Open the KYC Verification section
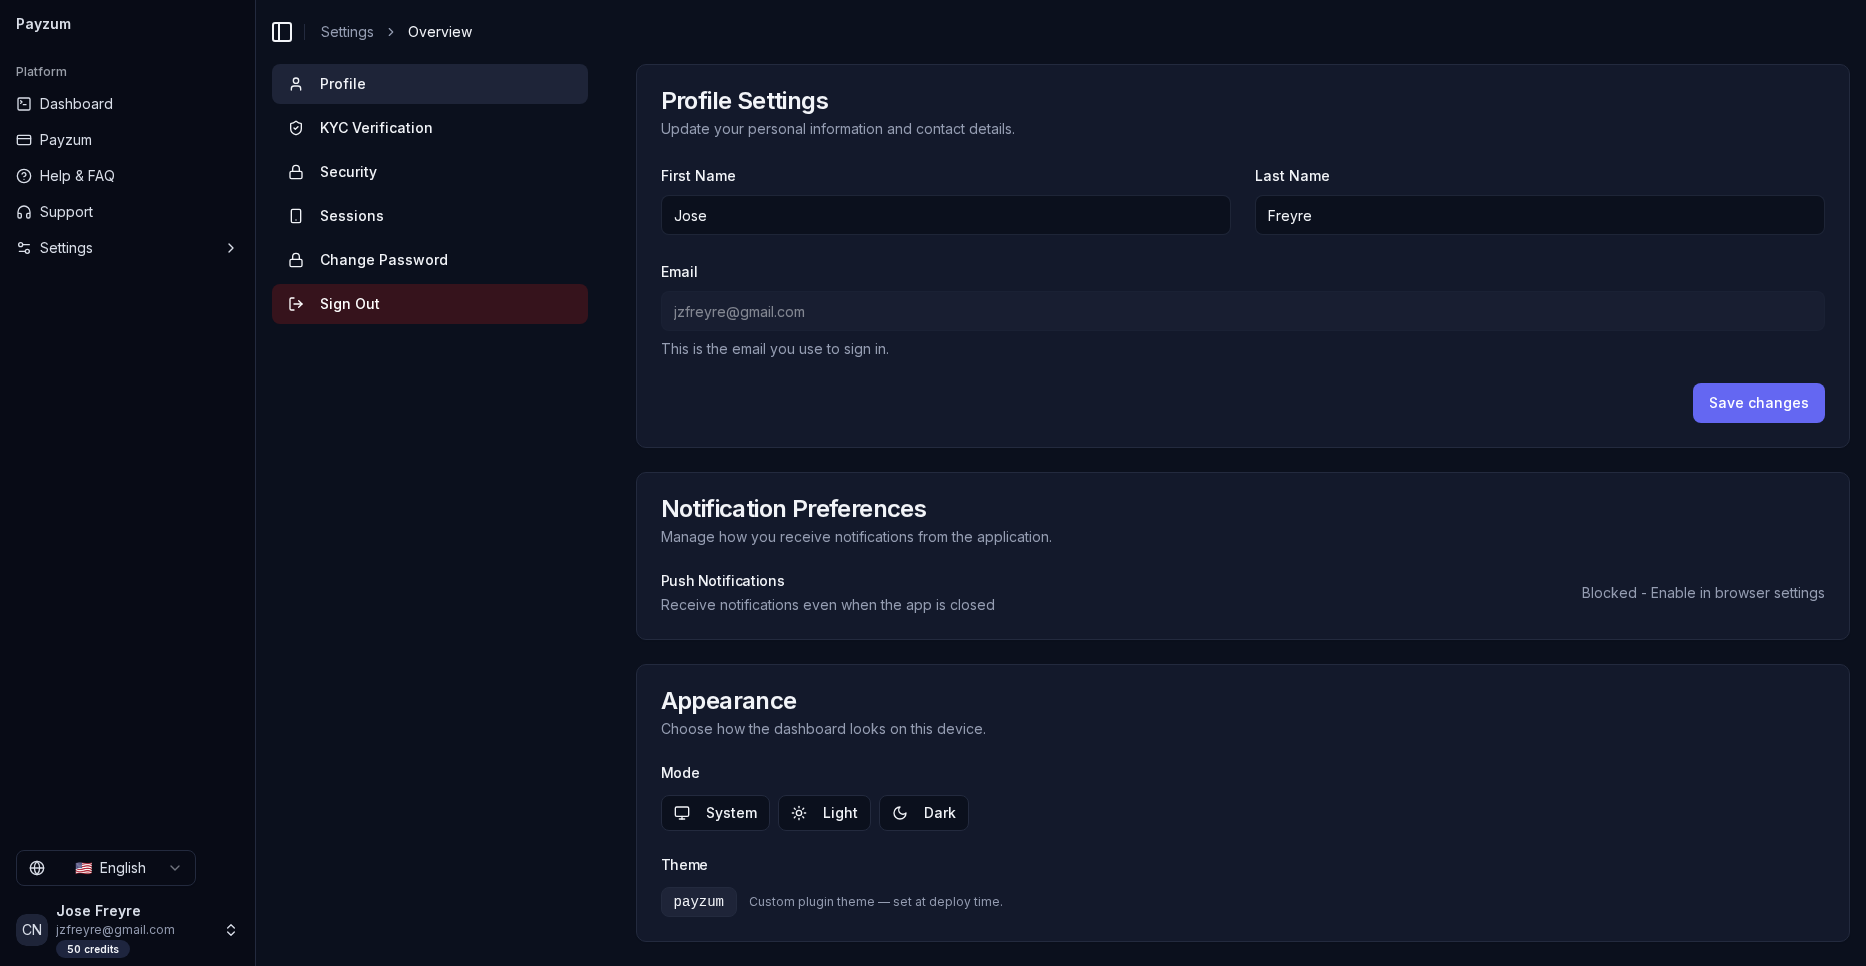Screen dimensions: 1866x966 point(430,128)
